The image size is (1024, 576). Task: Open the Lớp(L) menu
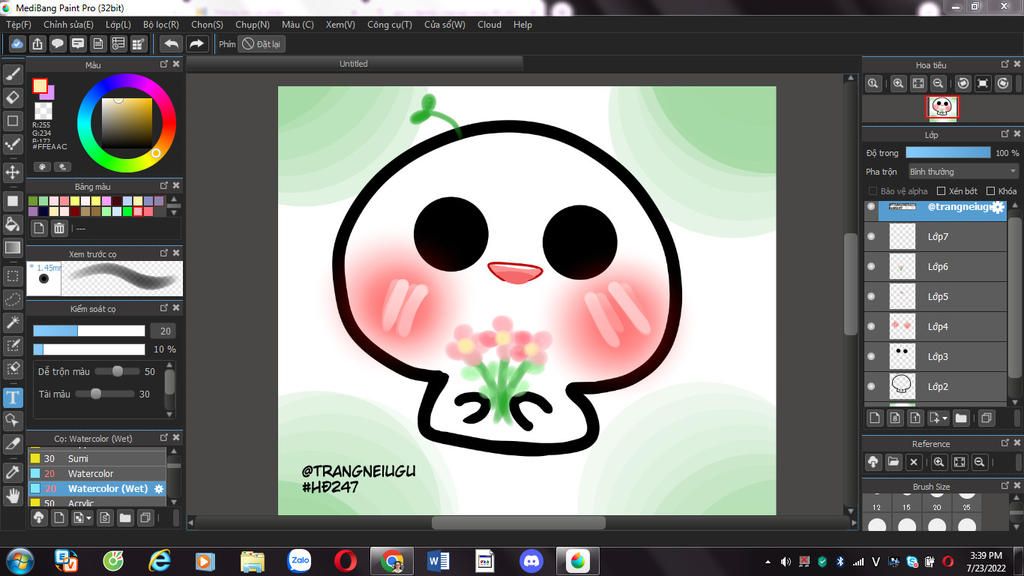tap(118, 25)
